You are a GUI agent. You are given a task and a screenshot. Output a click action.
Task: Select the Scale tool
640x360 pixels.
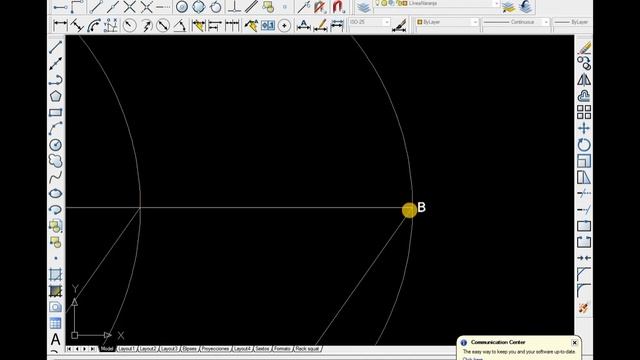click(584, 161)
